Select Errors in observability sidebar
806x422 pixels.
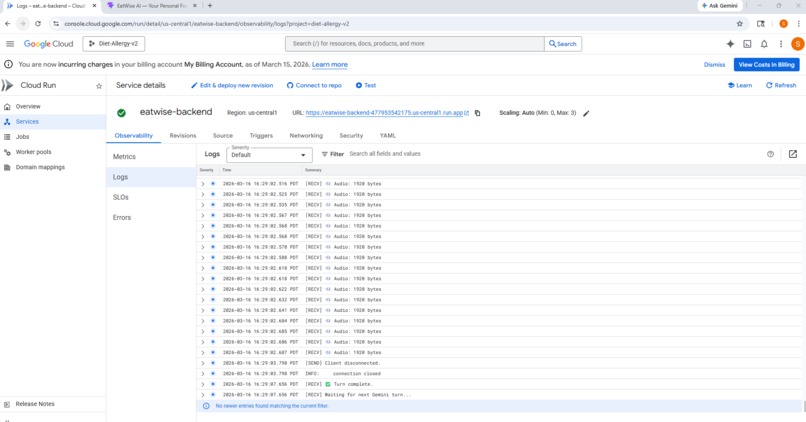click(122, 217)
